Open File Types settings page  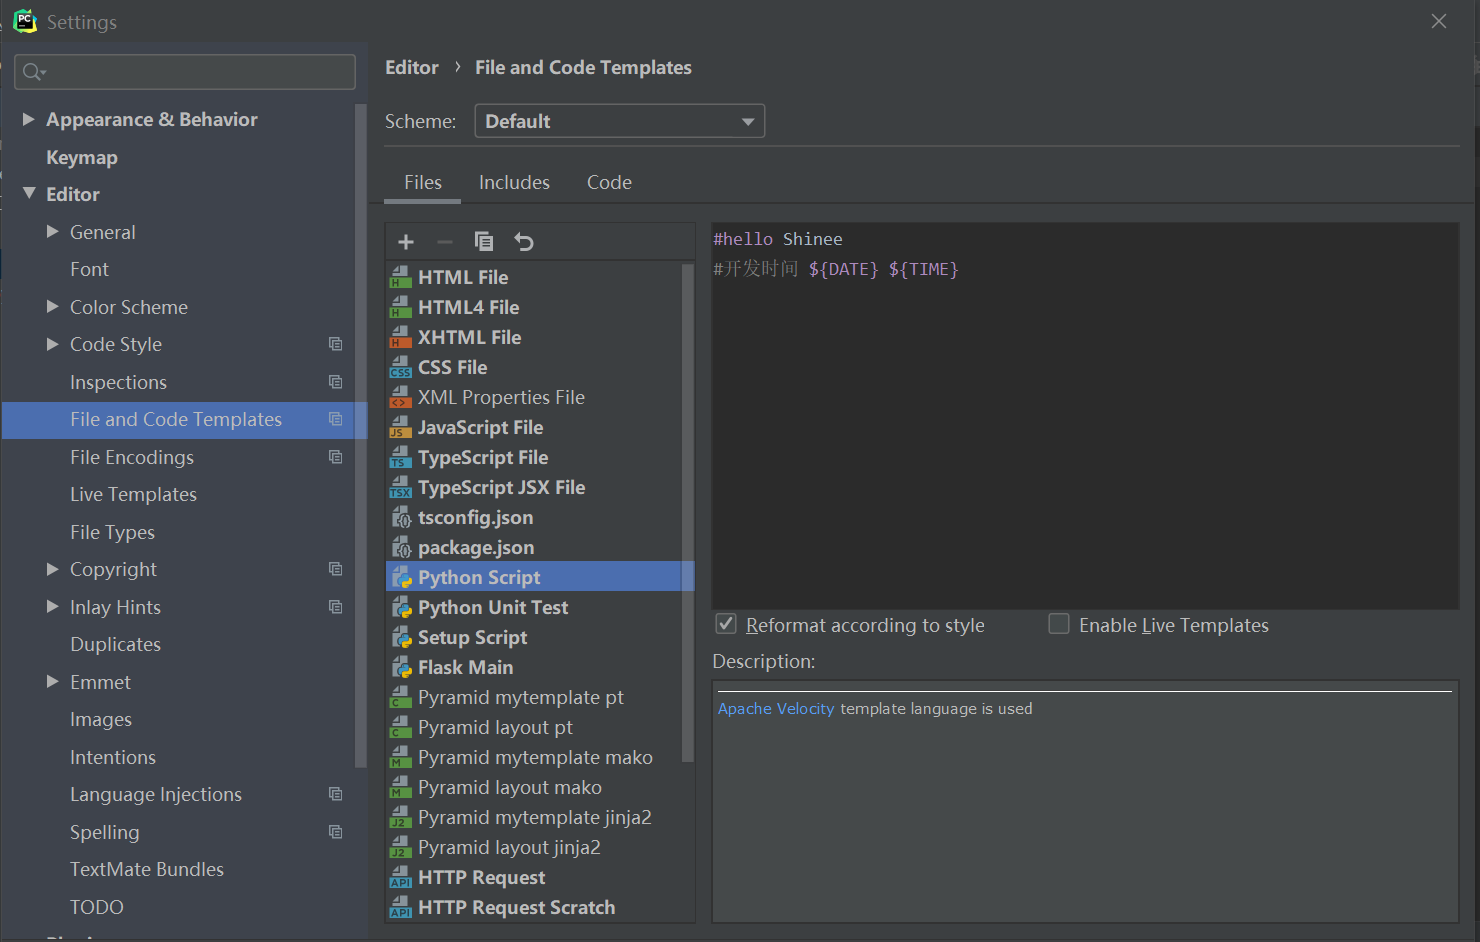point(112,532)
